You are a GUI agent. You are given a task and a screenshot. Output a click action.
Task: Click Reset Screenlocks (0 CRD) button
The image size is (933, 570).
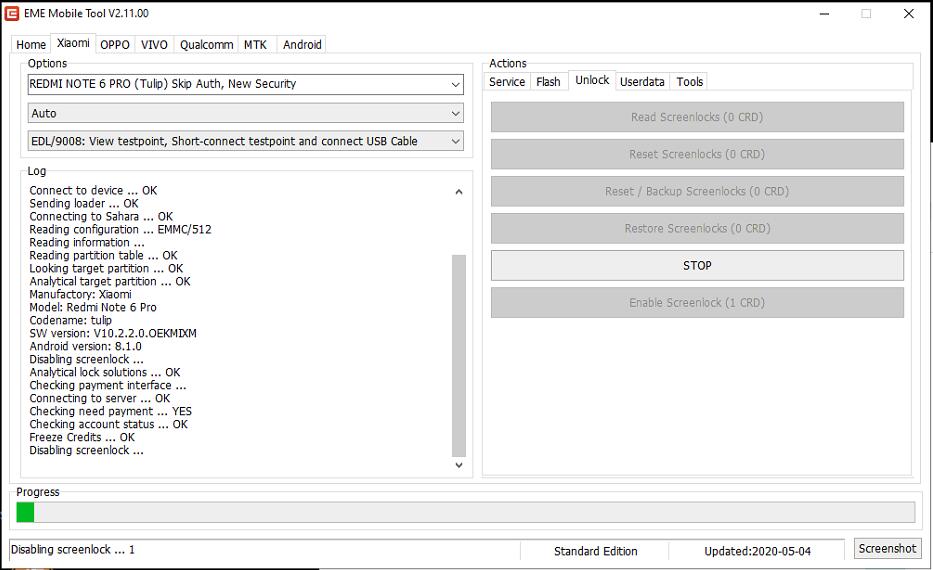click(x=697, y=154)
